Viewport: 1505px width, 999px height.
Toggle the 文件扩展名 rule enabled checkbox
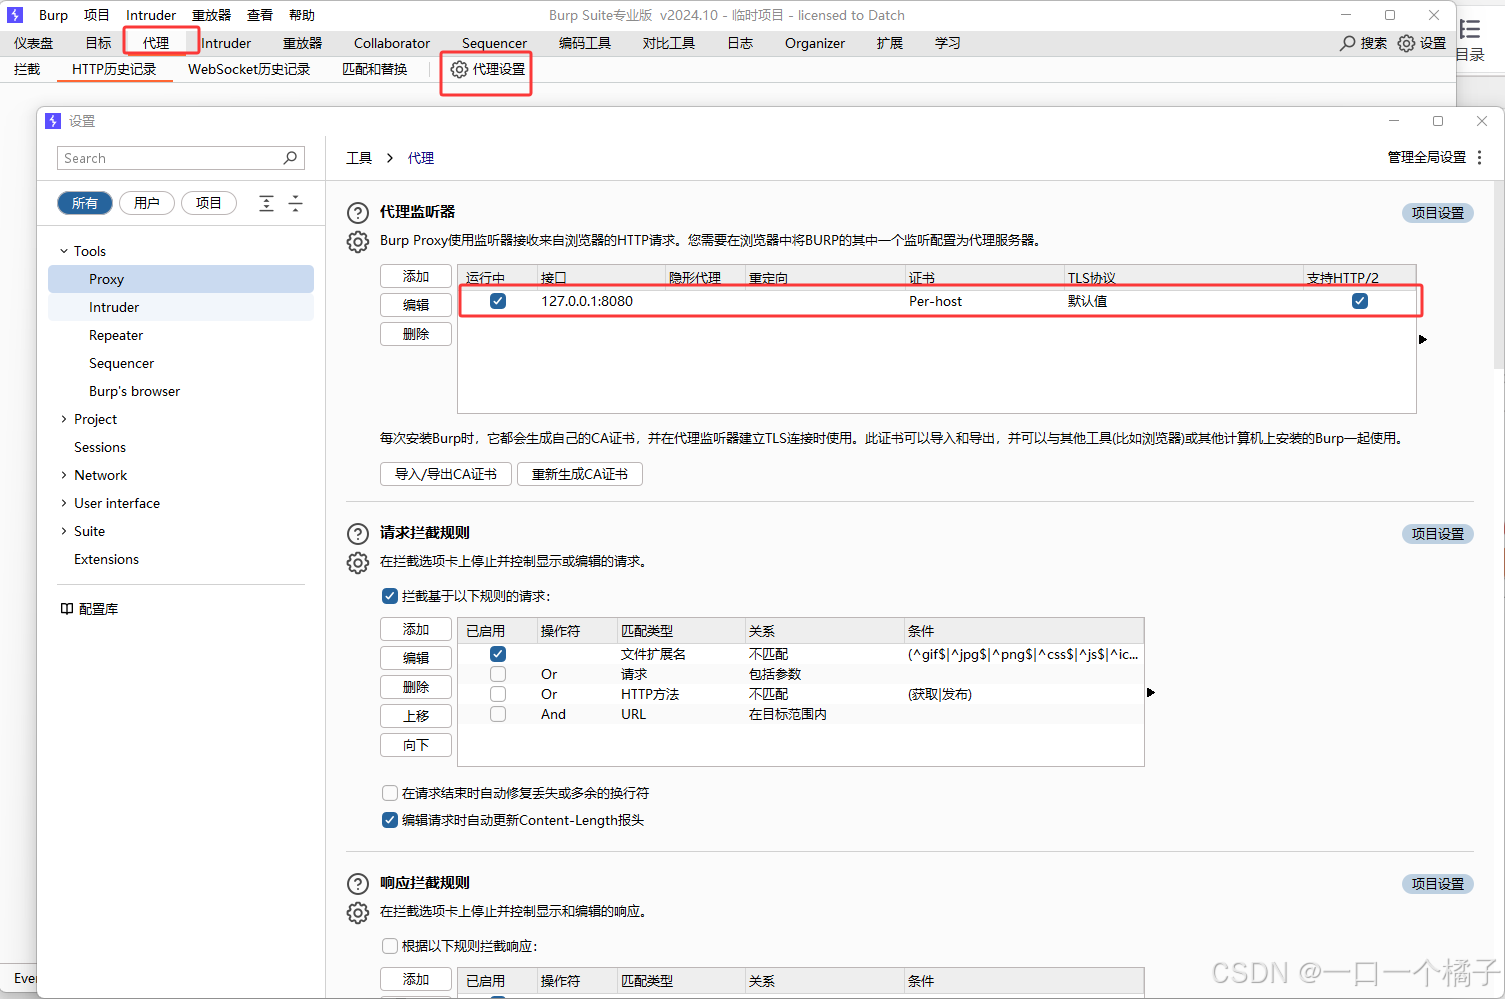click(x=498, y=654)
